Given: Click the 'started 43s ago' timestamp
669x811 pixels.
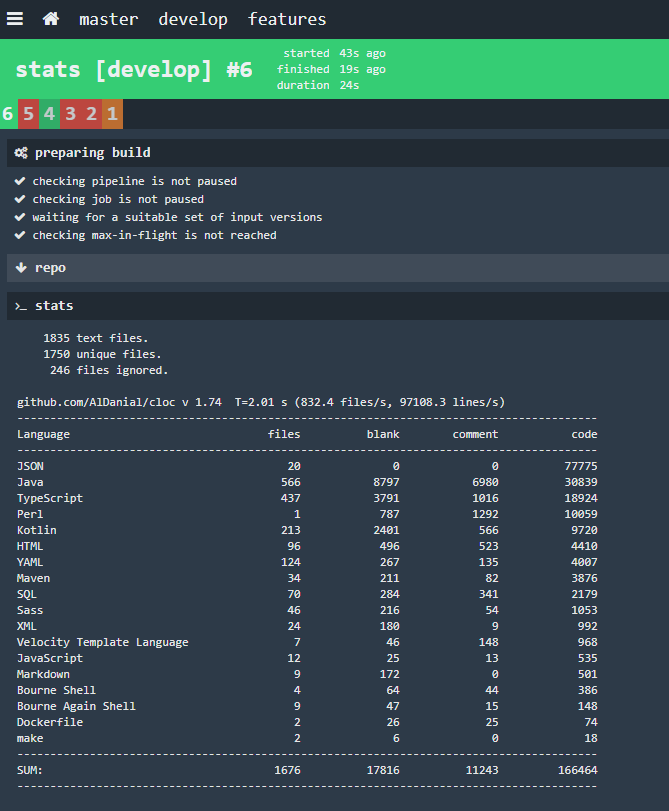Looking at the screenshot, I should tap(334, 53).
